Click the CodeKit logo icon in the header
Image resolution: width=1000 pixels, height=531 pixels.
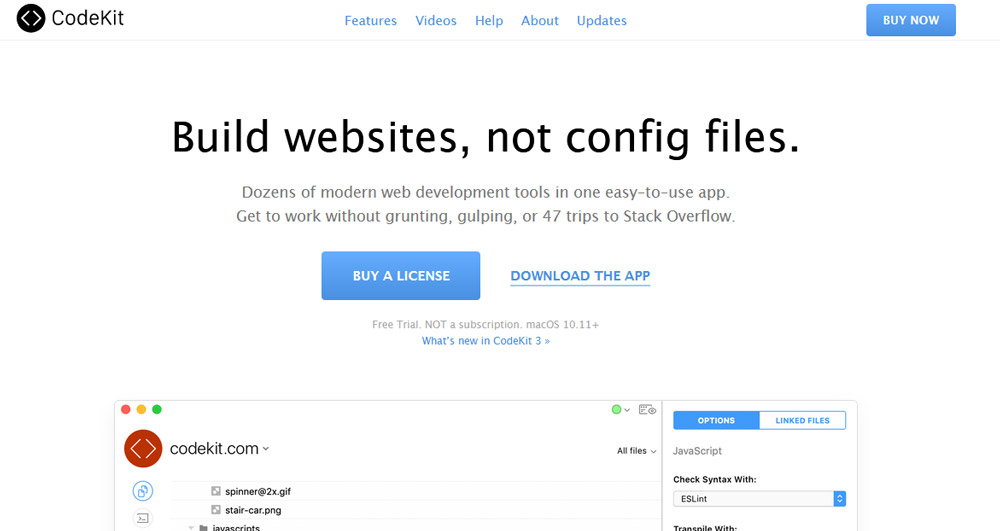coord(31,18)
